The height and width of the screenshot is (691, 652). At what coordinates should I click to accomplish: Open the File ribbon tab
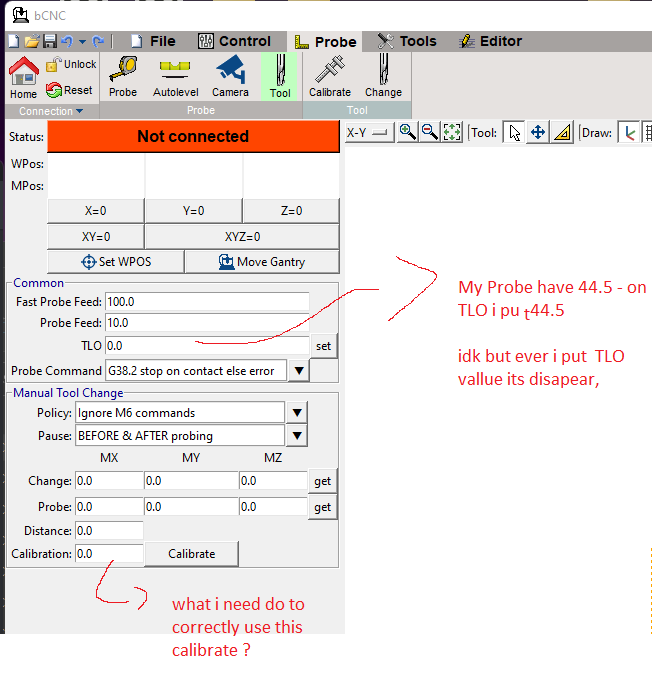153,41
